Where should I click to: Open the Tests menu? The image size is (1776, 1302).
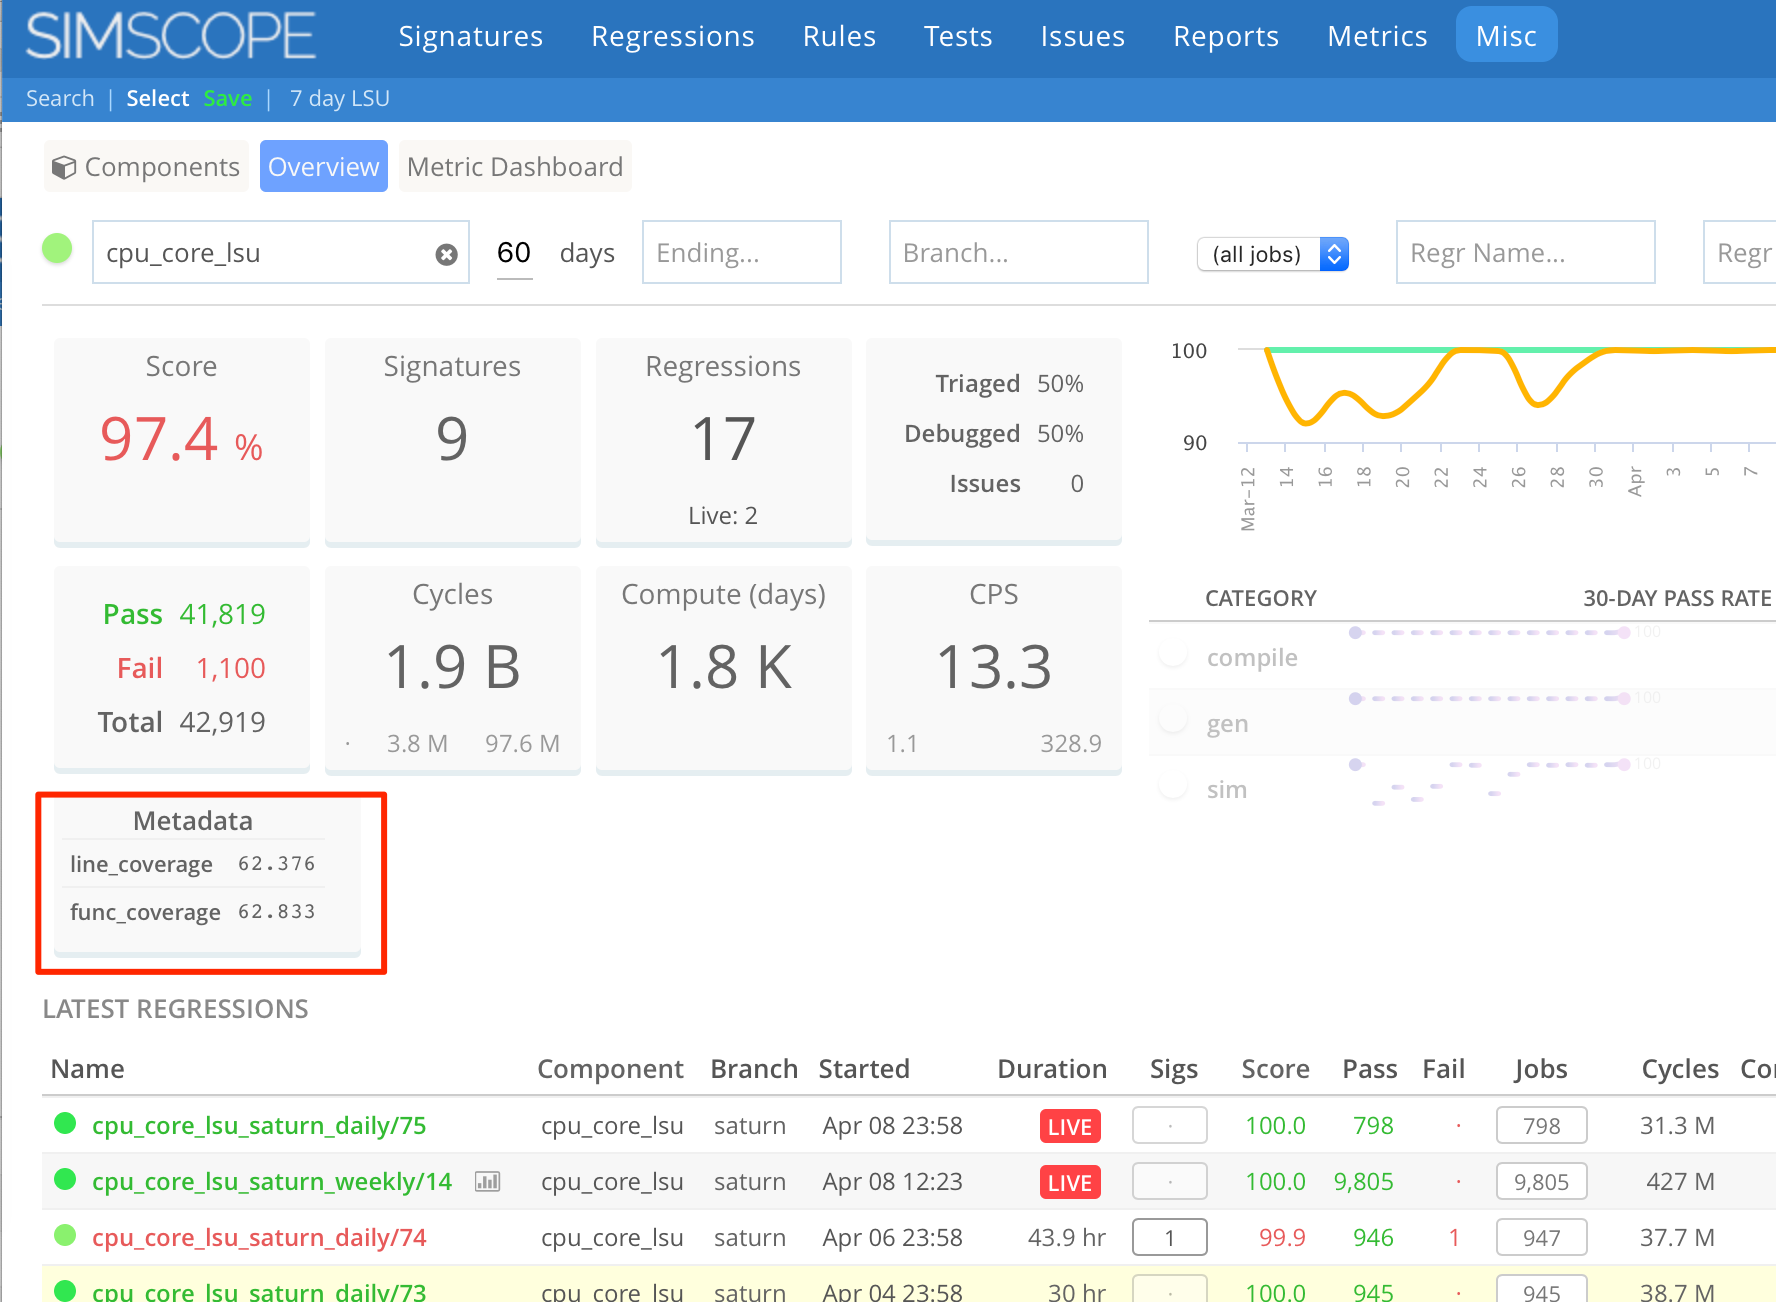tap(958, 36)
